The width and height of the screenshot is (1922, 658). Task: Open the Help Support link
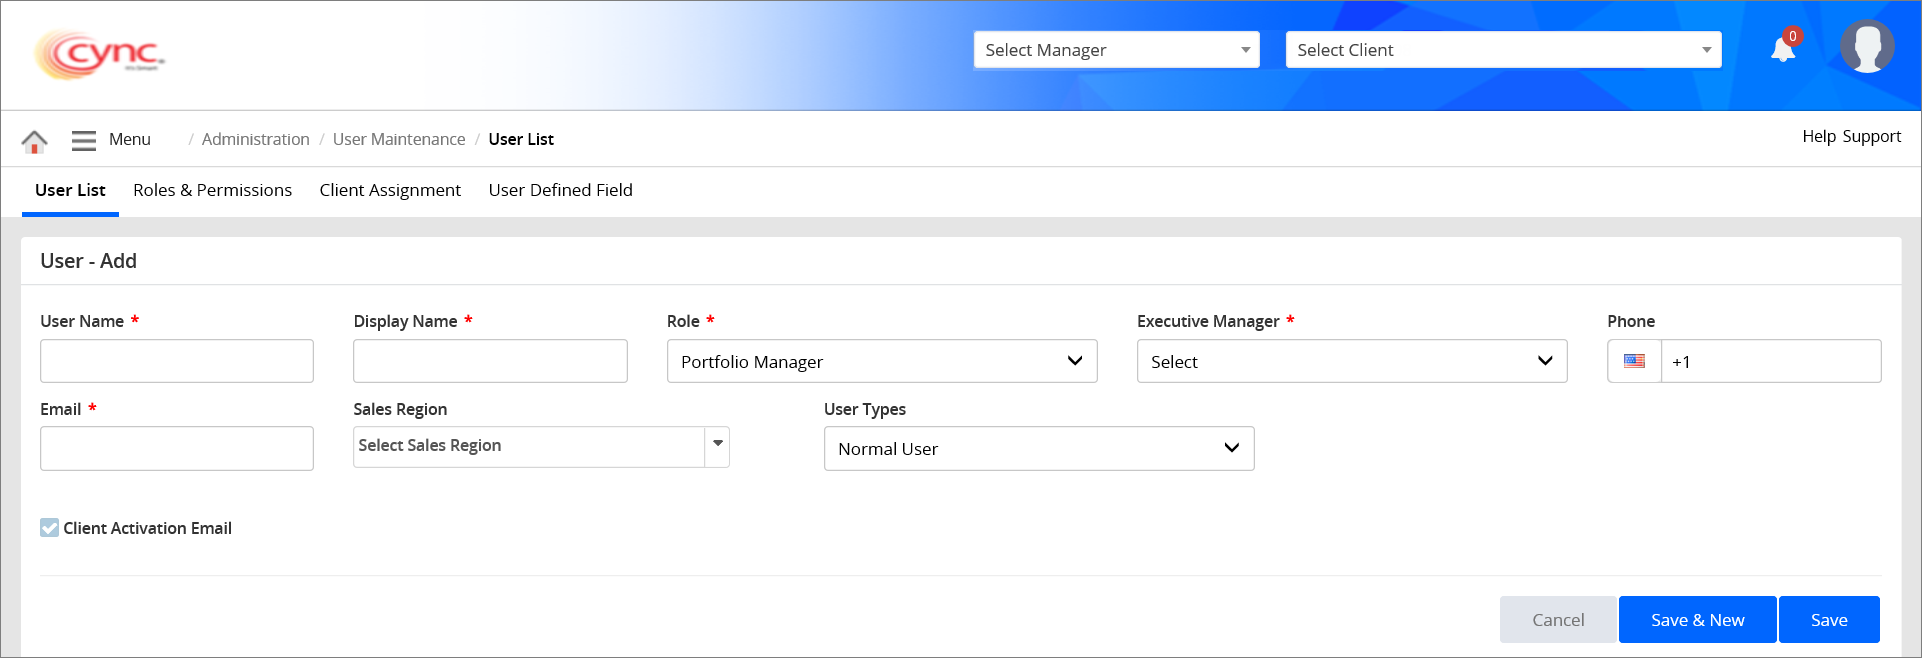coord(1851,137)
